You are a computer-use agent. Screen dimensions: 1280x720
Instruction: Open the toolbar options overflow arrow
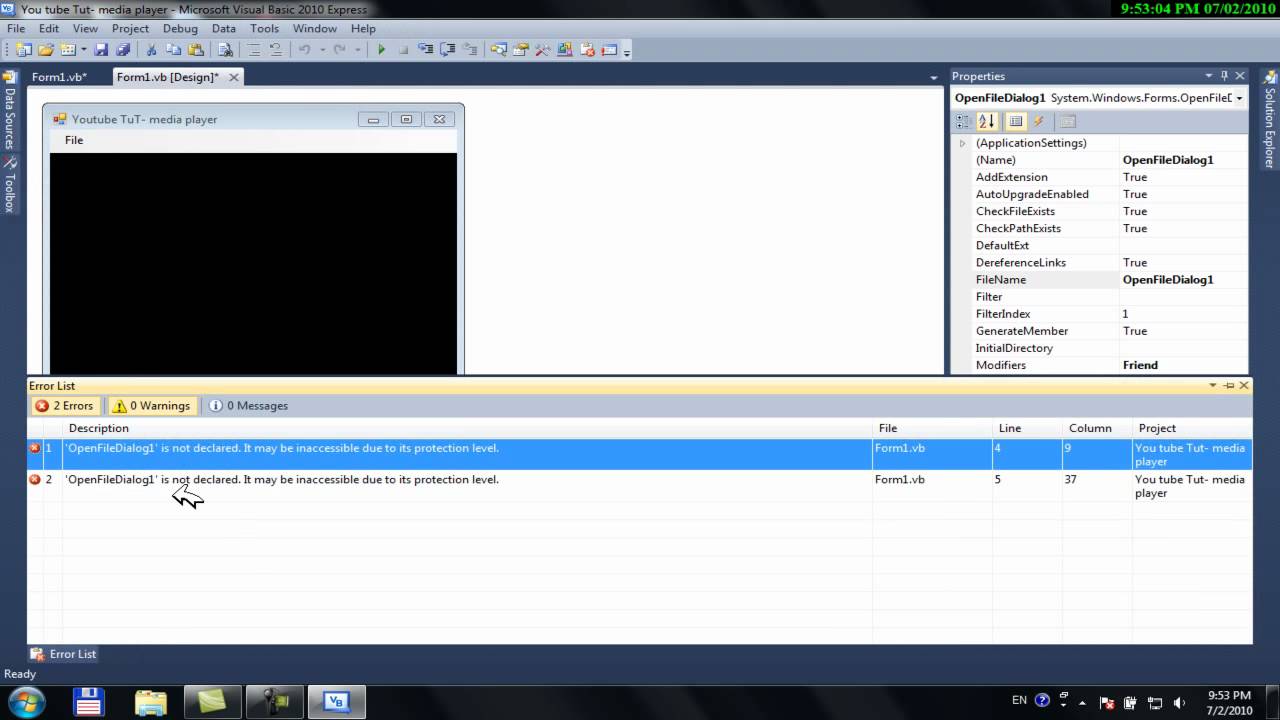click(627, 52)
